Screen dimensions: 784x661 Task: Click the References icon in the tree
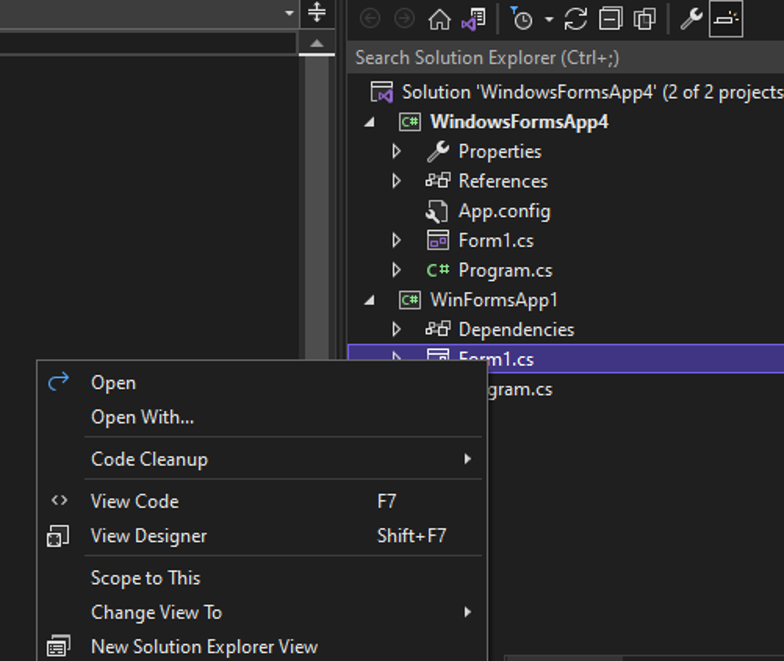coord(438,180)
